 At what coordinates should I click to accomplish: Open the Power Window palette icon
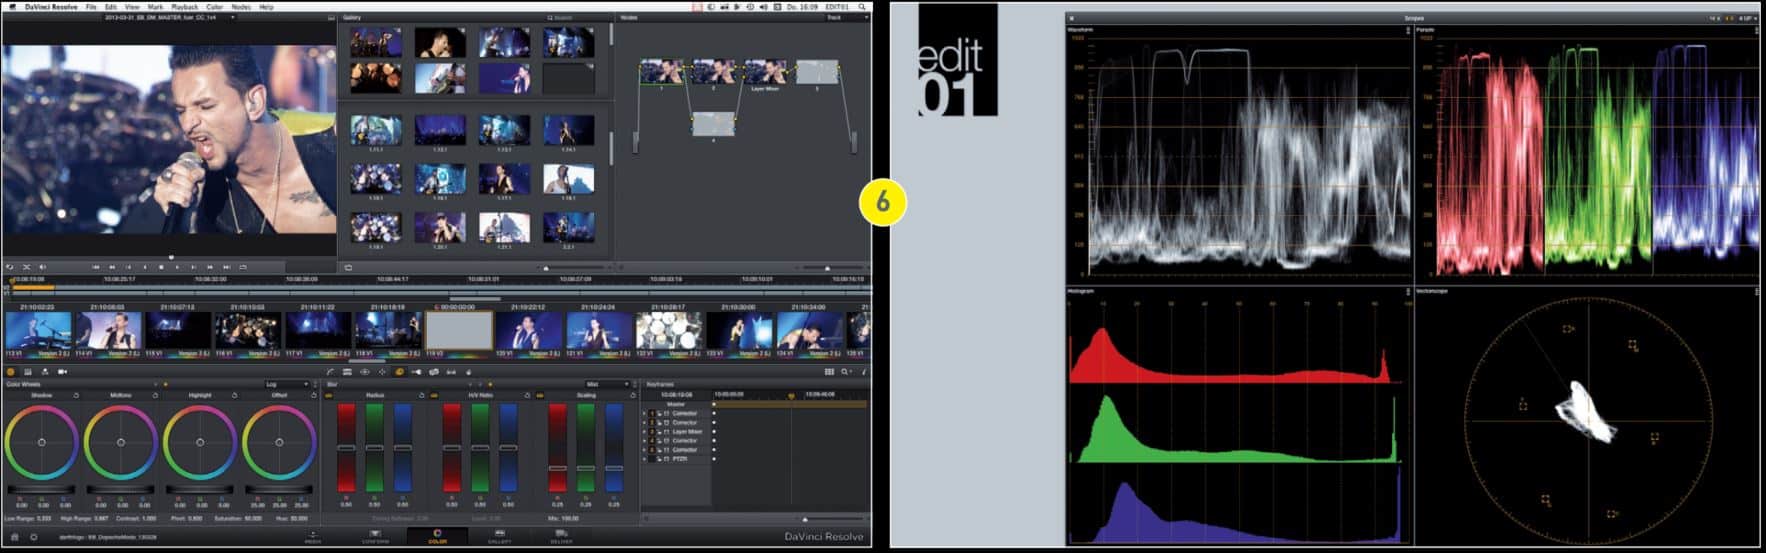click(365, 372)
